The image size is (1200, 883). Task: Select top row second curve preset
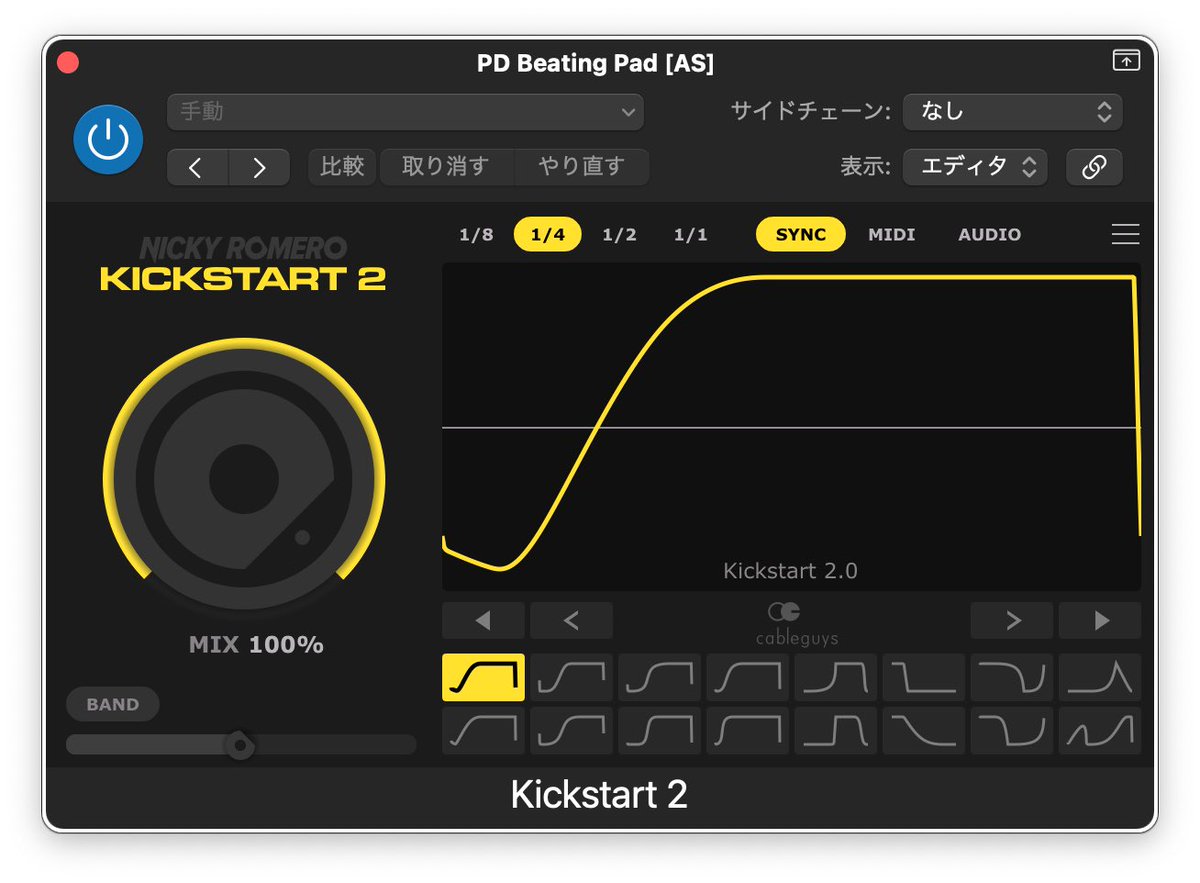tap(571, 678)
